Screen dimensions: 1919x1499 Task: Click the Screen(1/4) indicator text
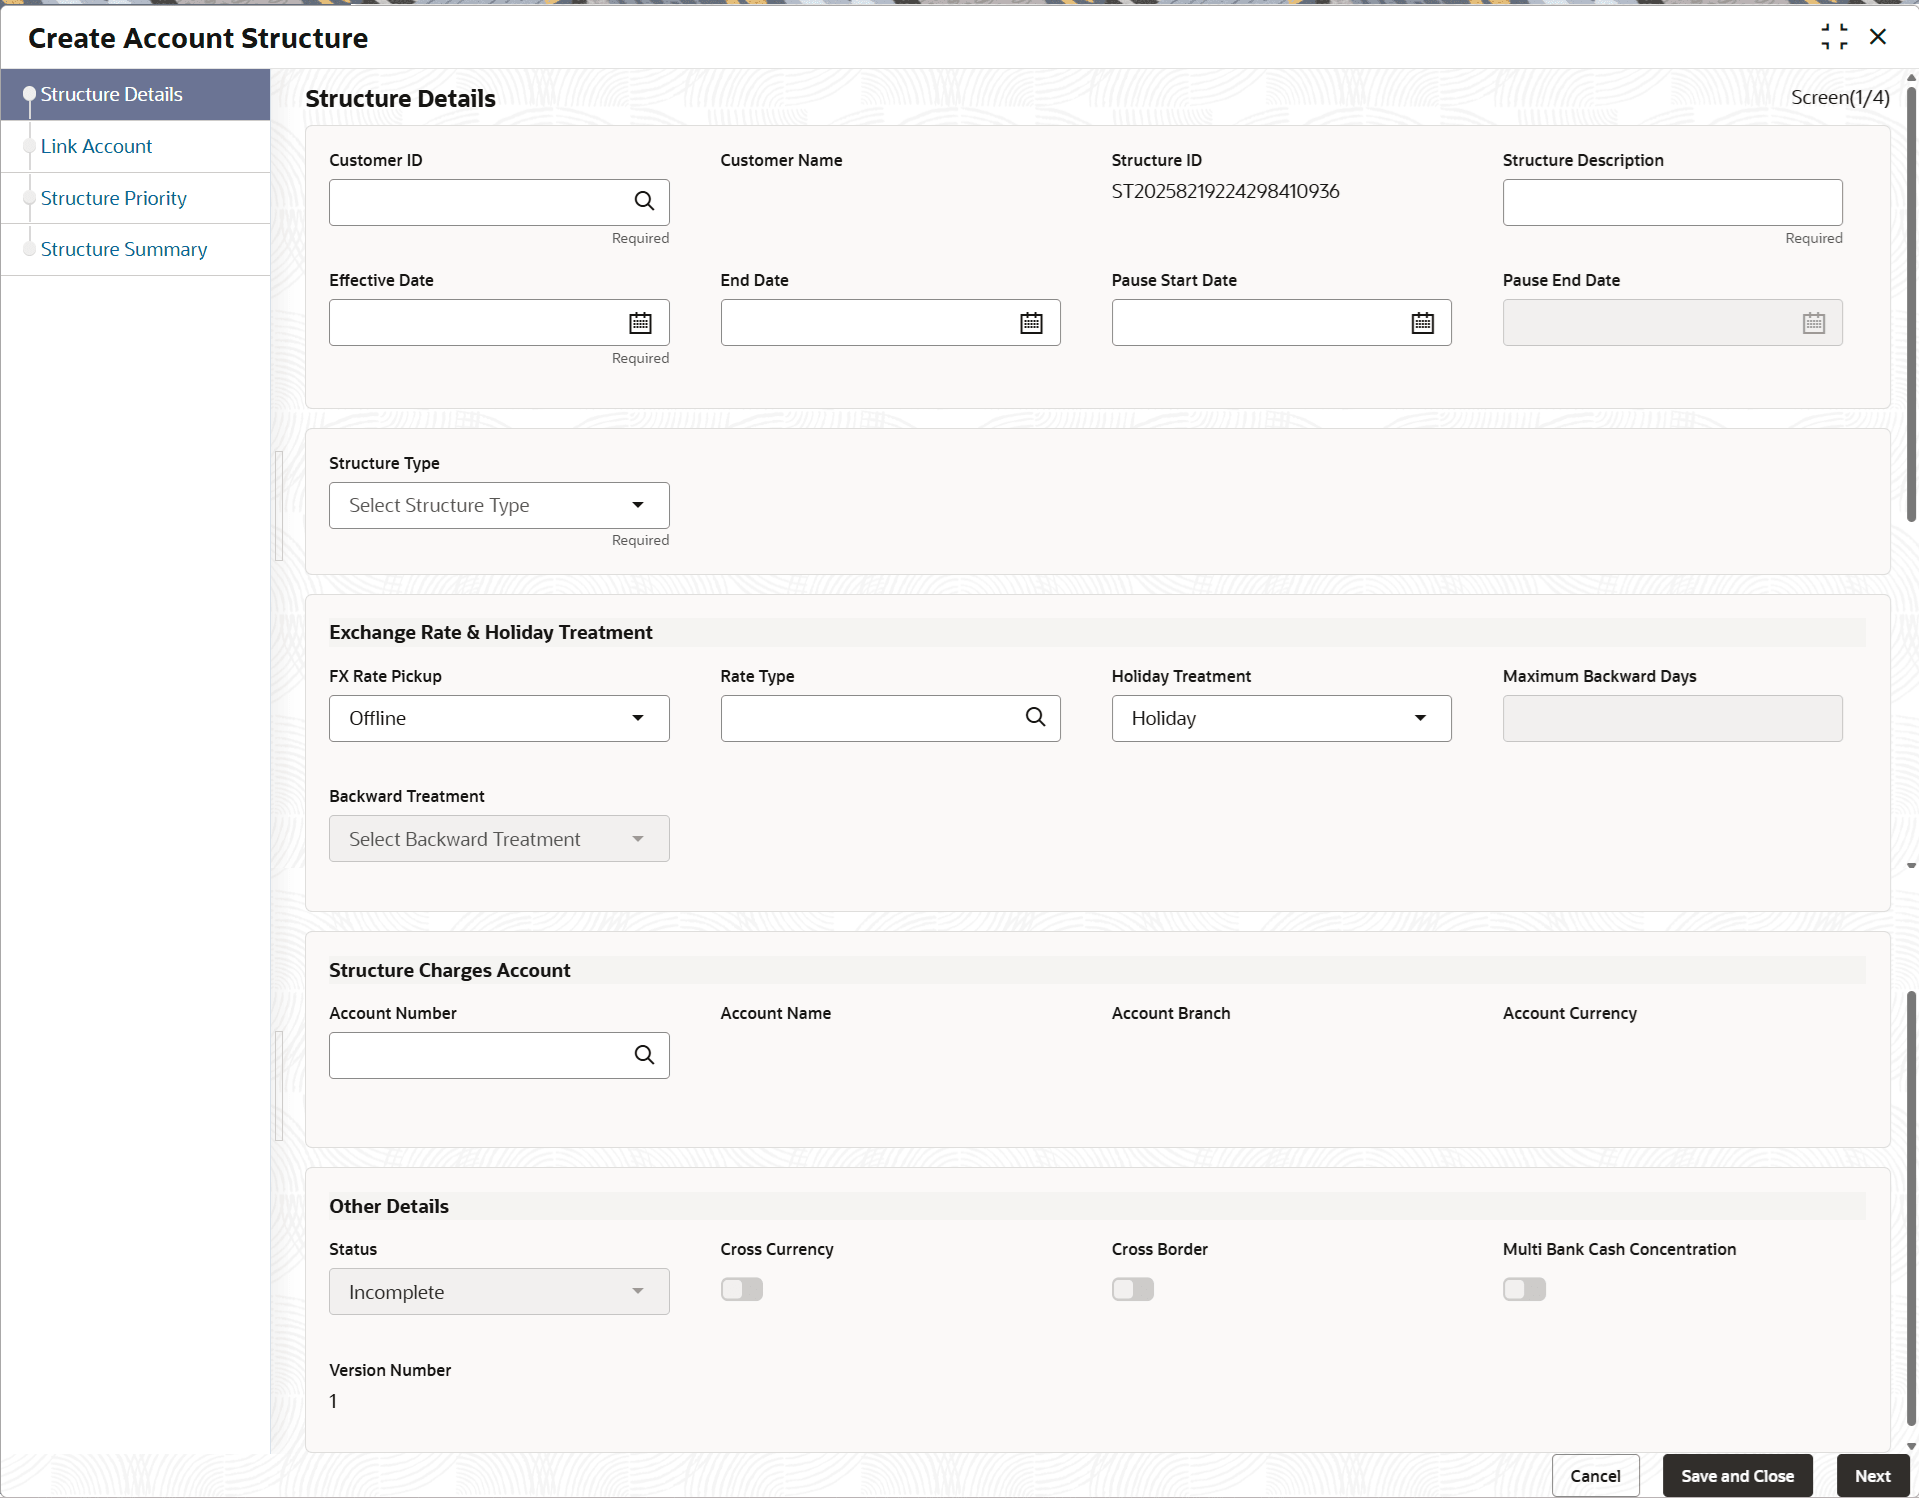tap(1840, 97)
